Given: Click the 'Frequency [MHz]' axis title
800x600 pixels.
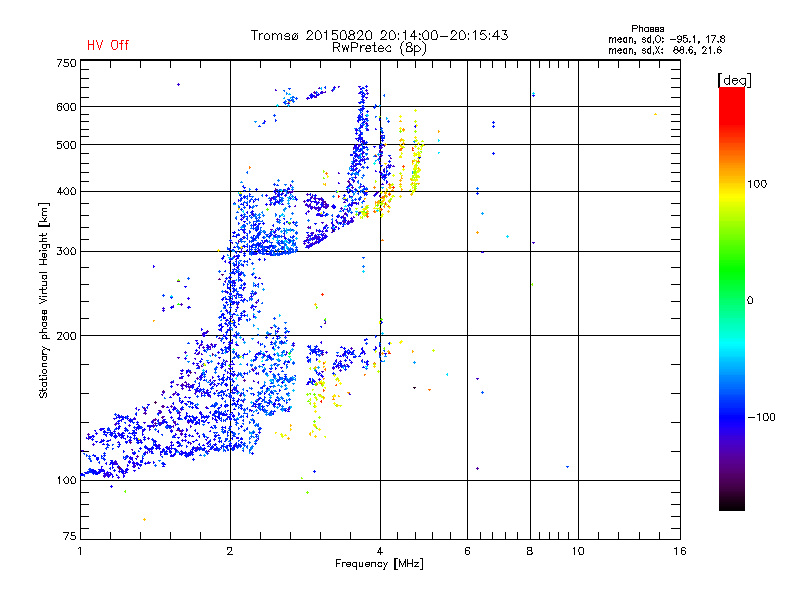Looking at the screenshot, I should pos(379,564).
